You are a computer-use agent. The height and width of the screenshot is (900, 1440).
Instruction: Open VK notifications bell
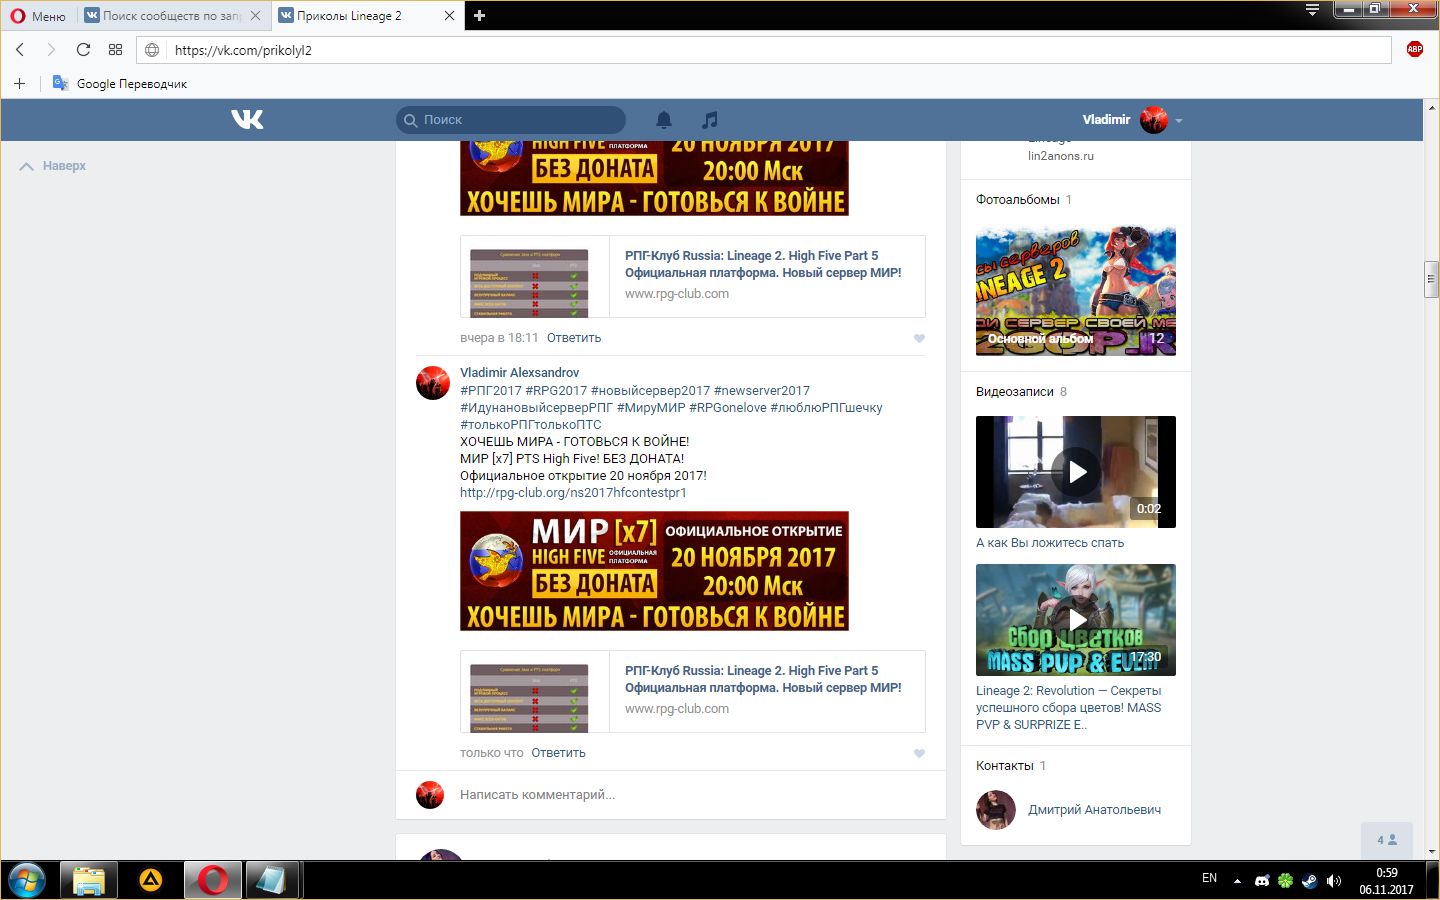tap(664, 120)
